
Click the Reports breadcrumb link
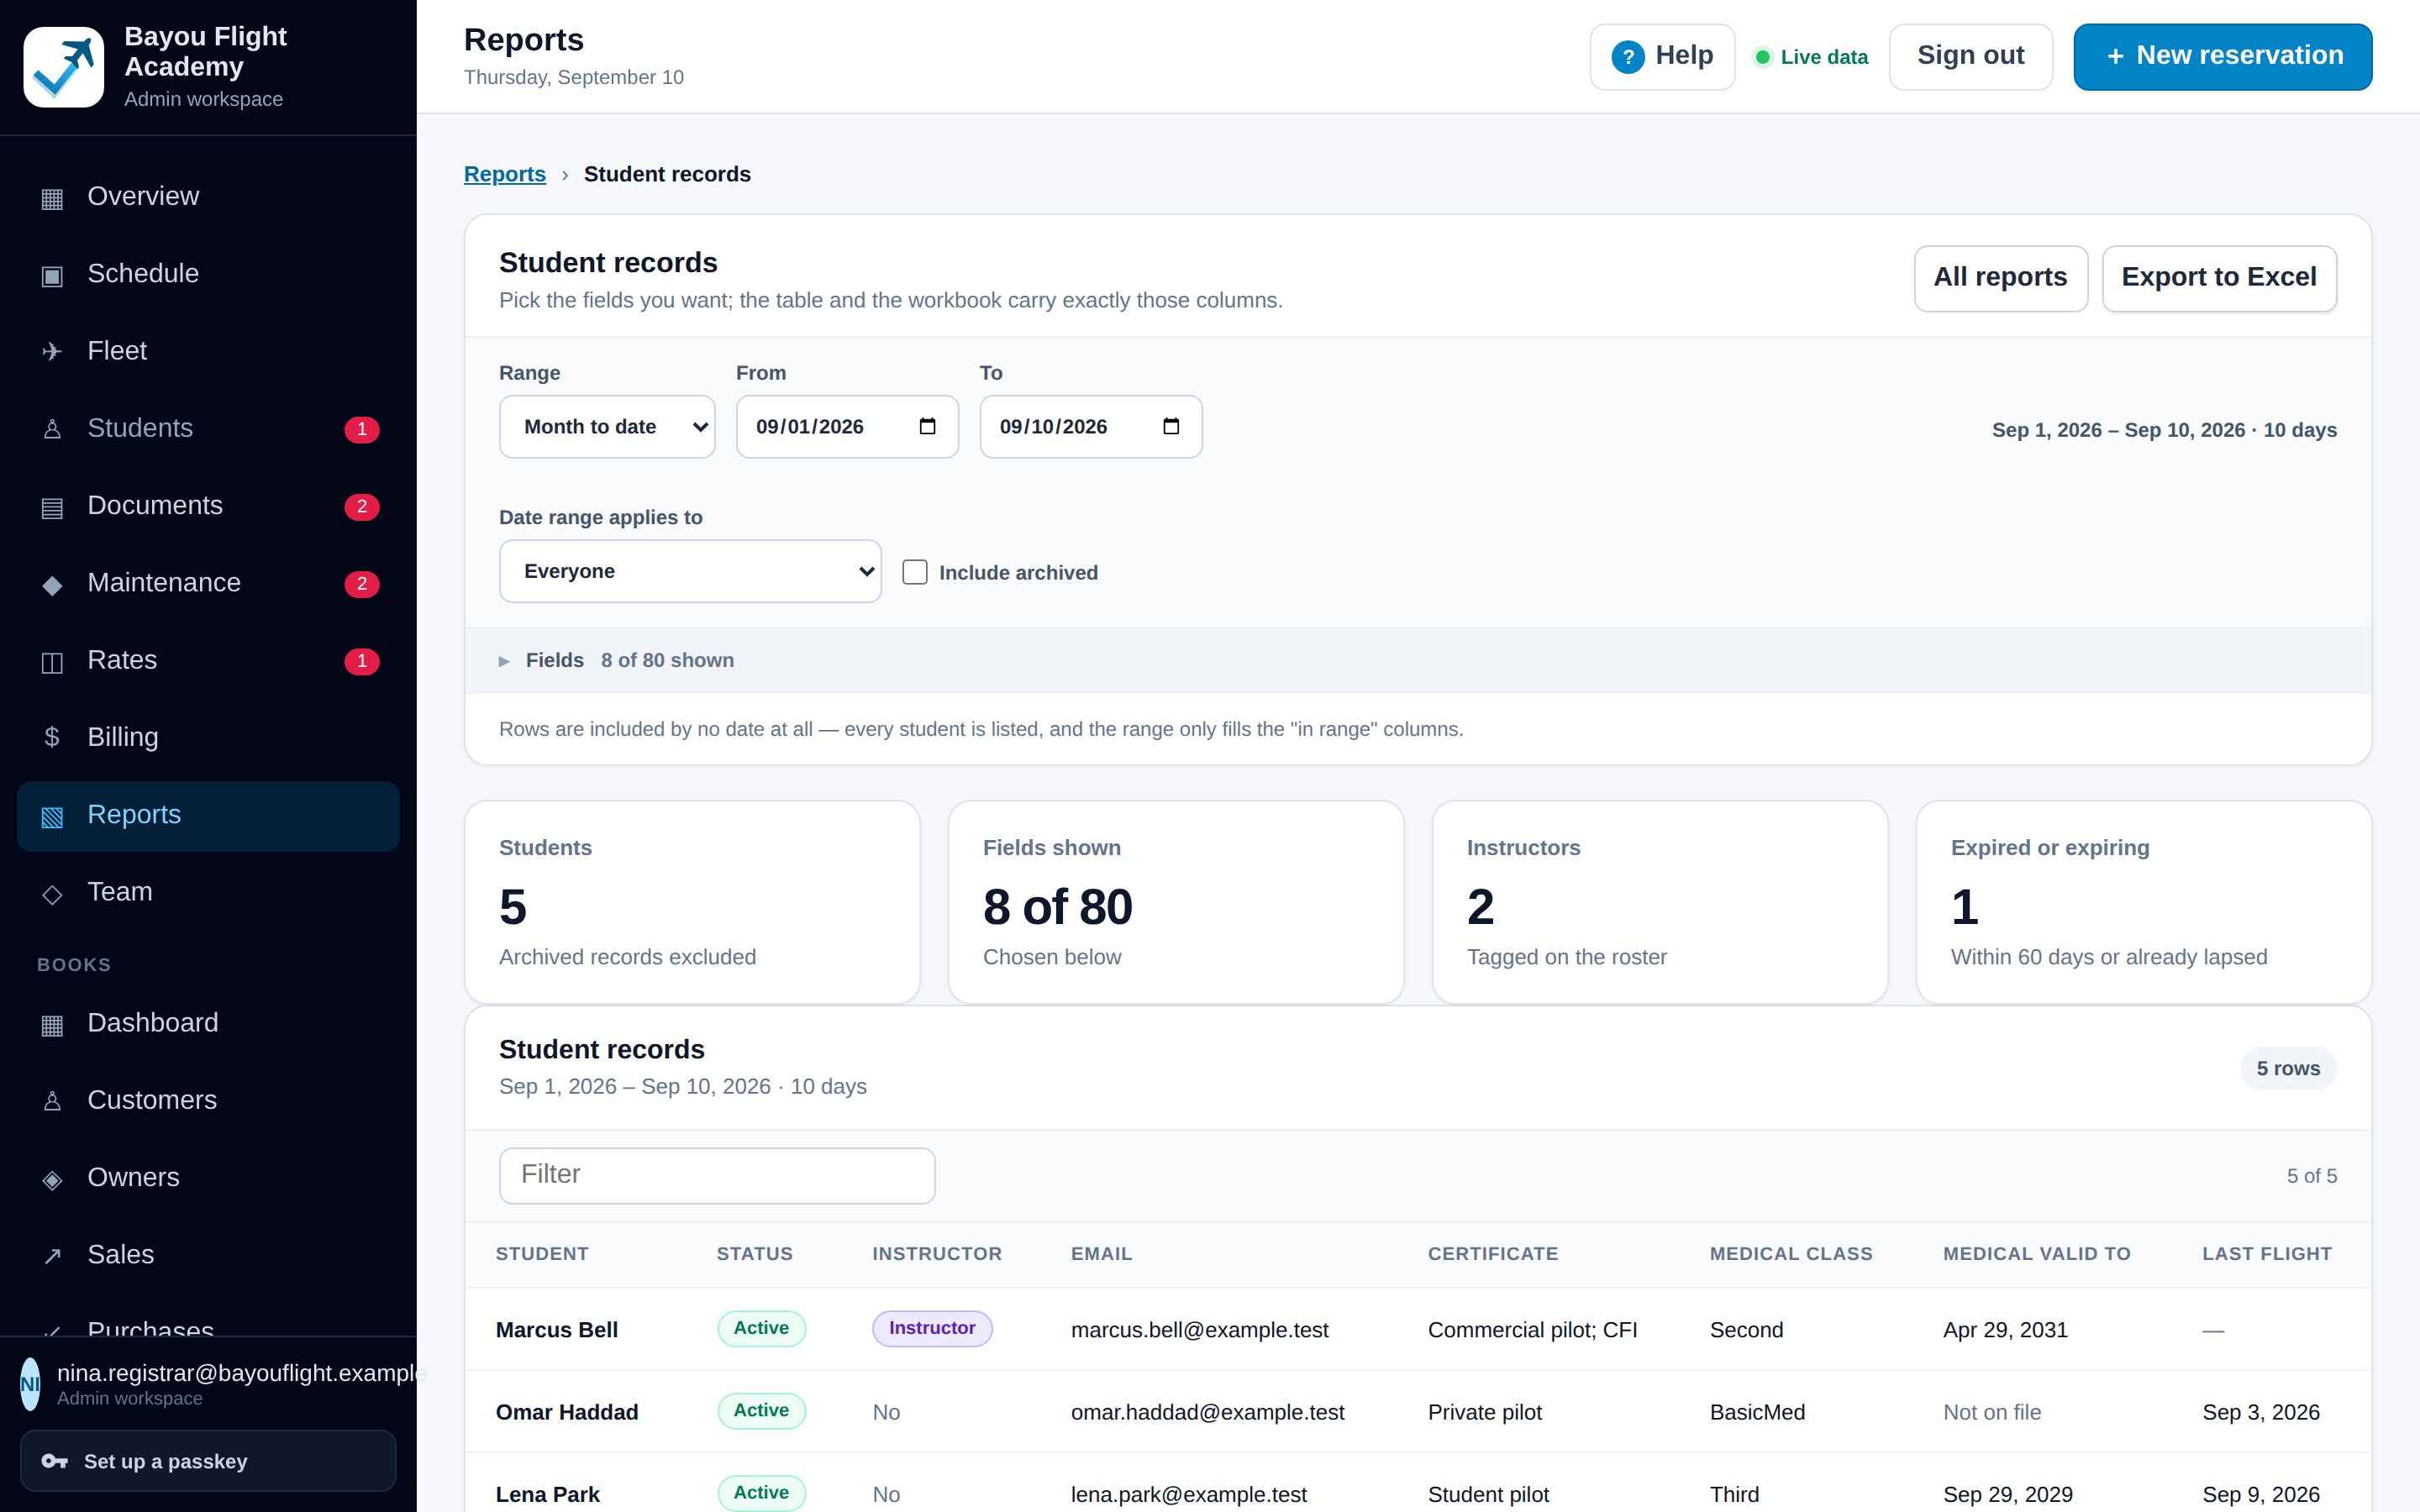505,174
